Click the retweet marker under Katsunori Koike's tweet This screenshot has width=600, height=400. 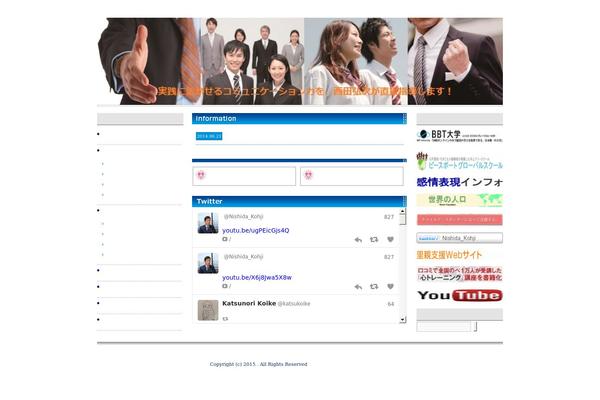pyautogui.click(x=225, y=318)
